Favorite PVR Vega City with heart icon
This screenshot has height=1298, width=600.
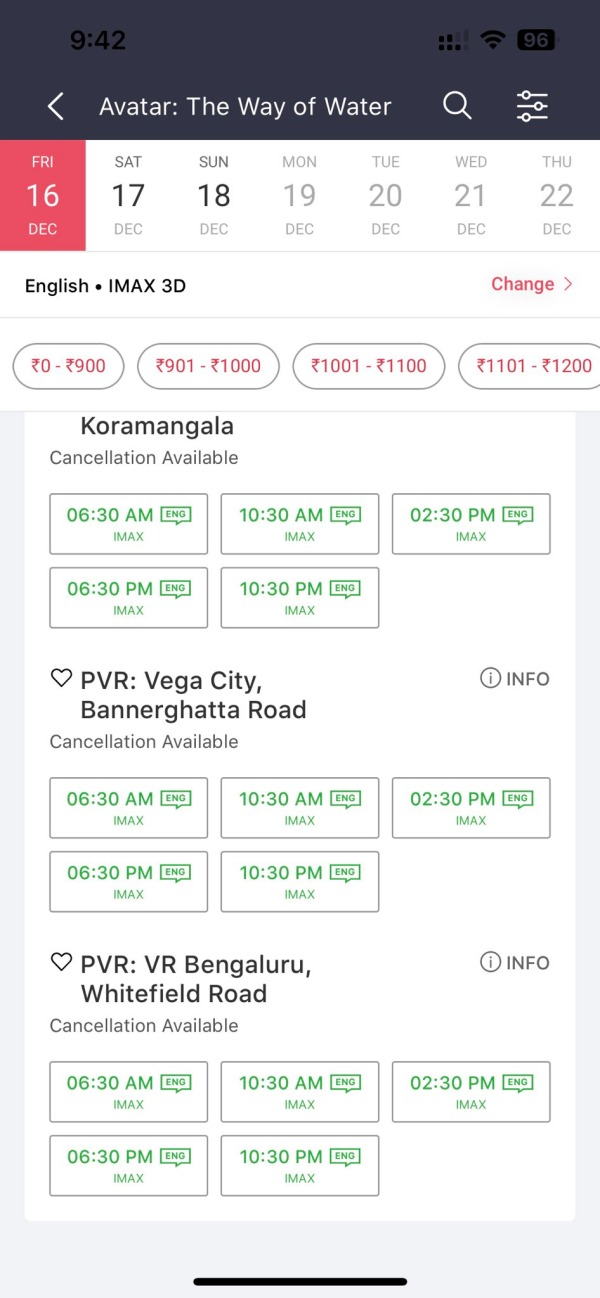[x=62, y=679]
